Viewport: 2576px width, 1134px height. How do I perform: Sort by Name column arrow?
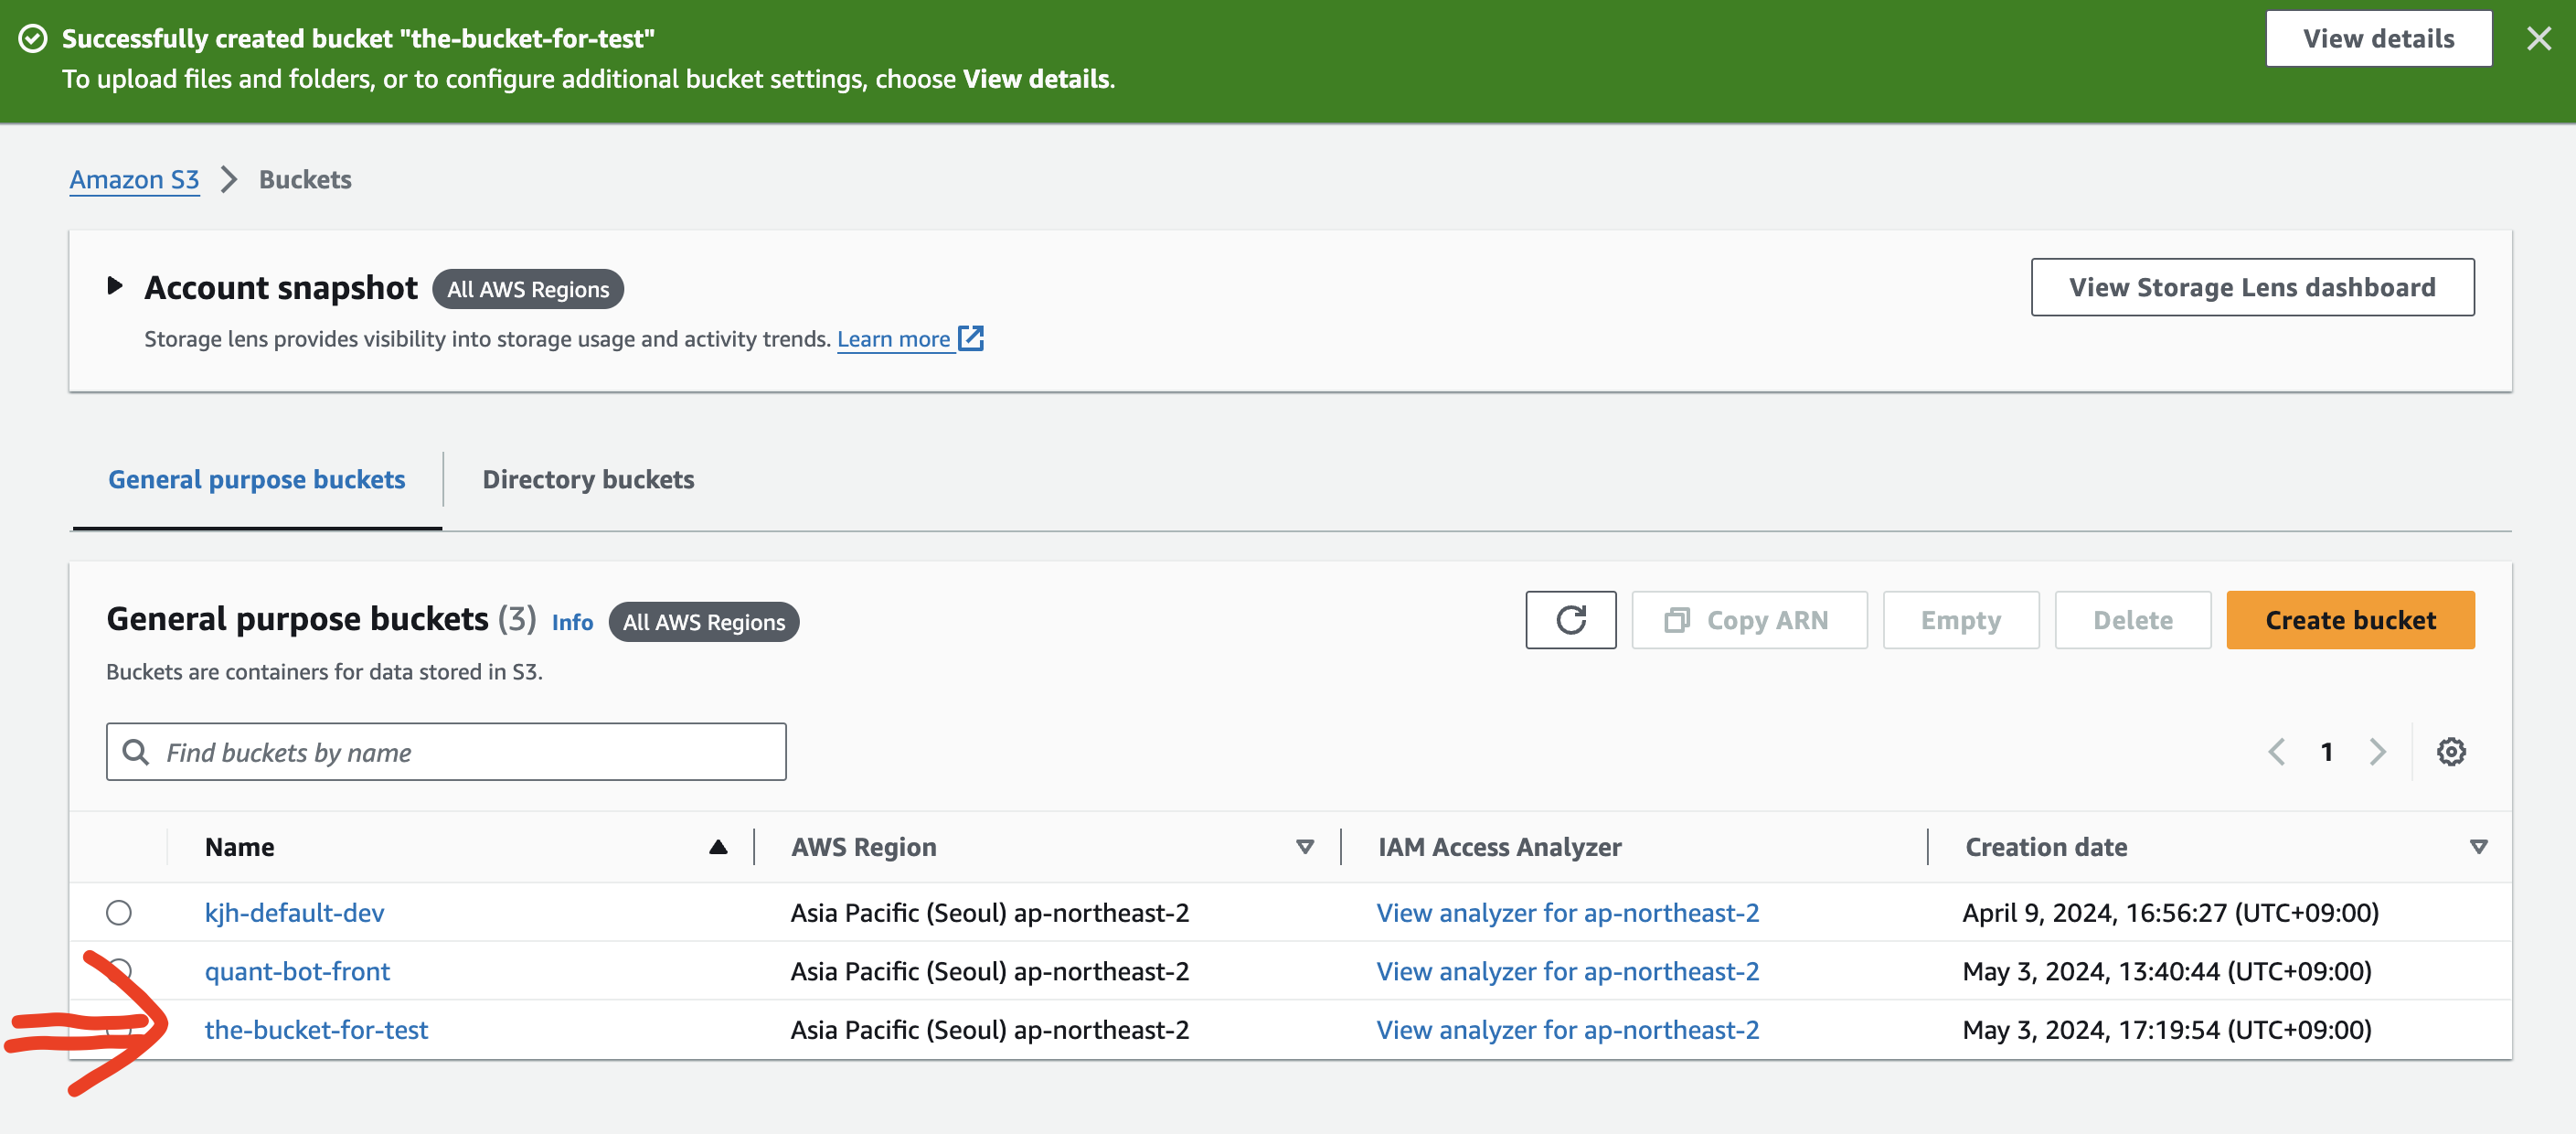click(x=717, y=847)
